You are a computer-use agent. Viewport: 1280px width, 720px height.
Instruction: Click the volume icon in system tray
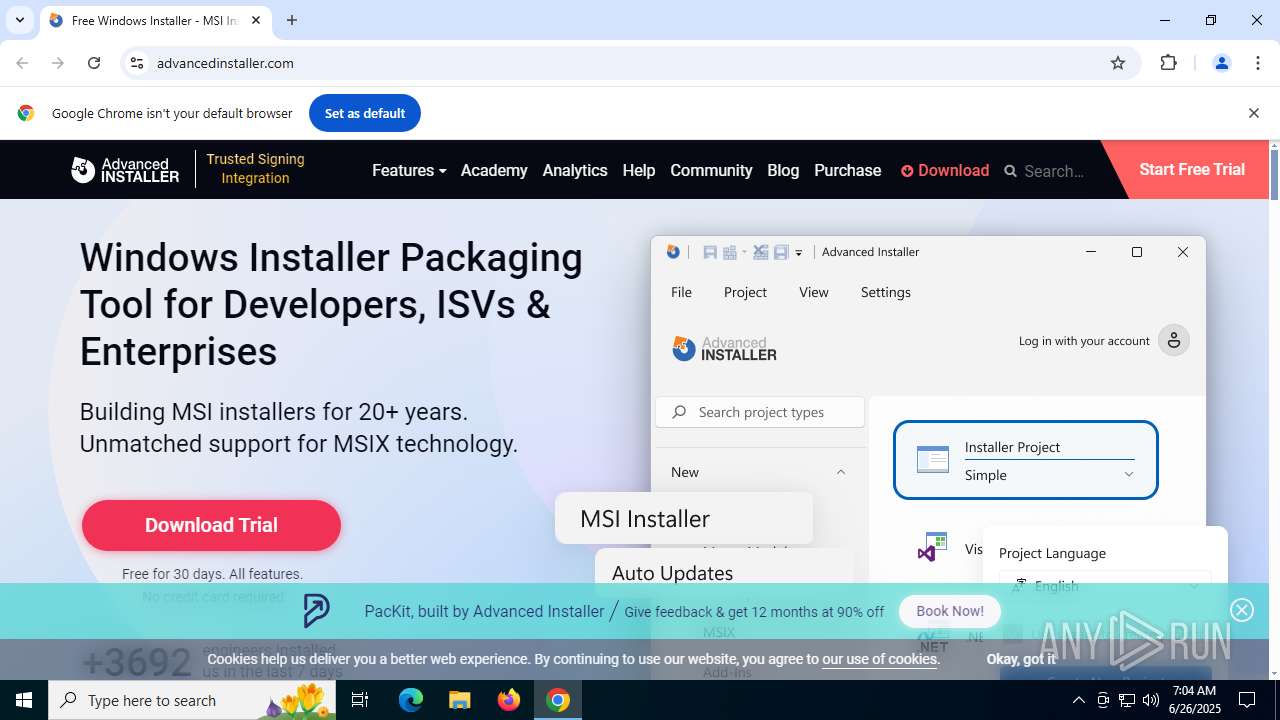tap(1151, 700)
